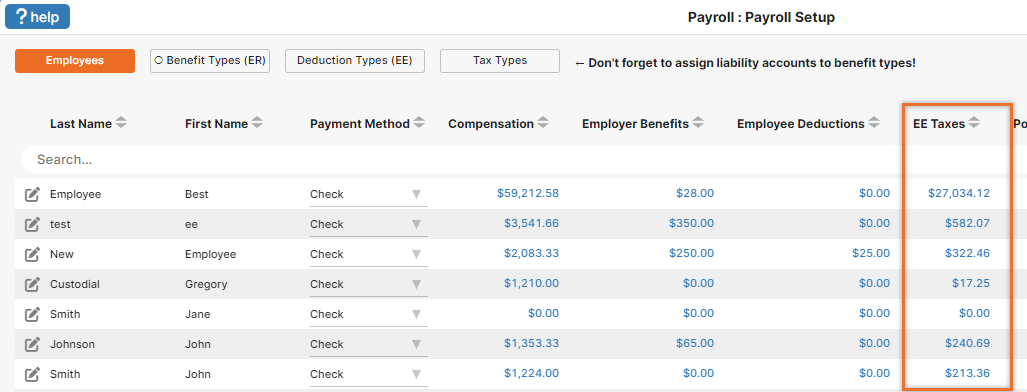Sort by Last Name column arrows
The image size is (1027, 392).
pos(121,123)
